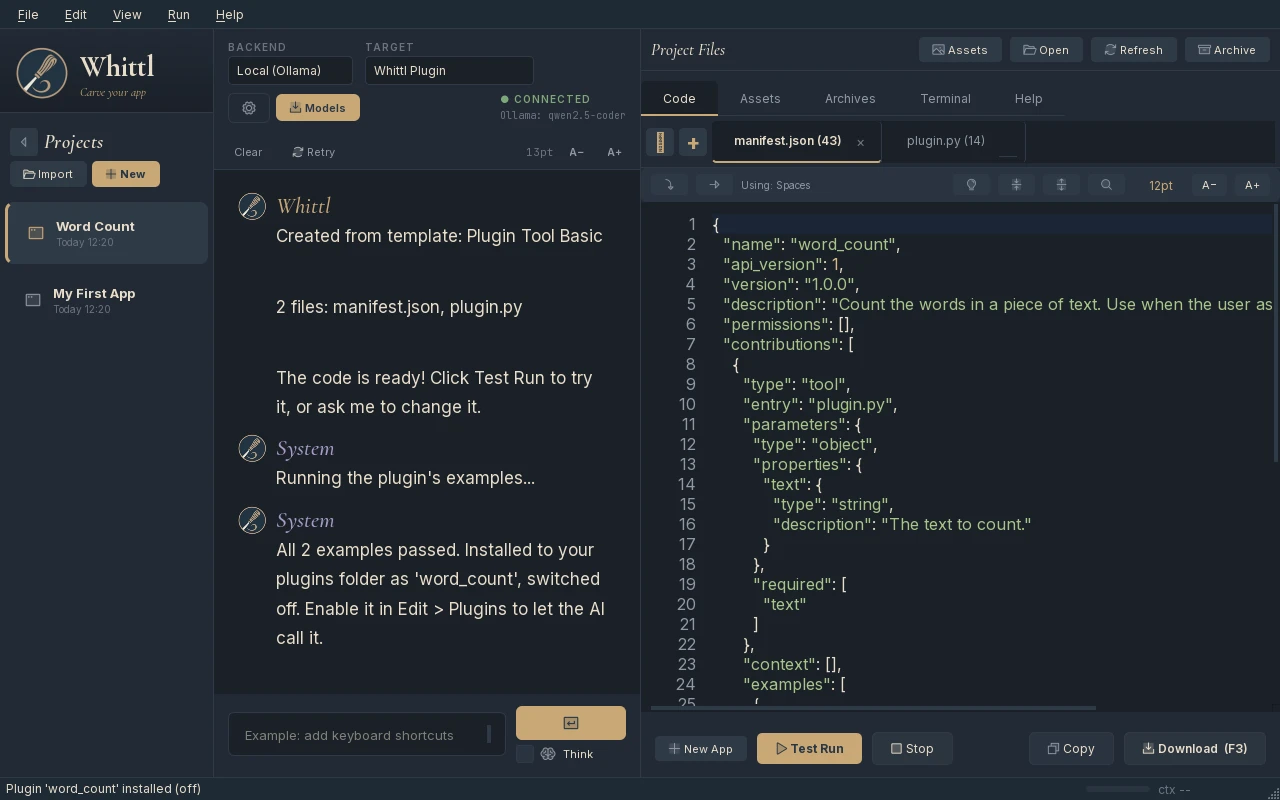Open the Edit menu
The height and width of the screenshot is (800, 1280).
[x=75, y=14]
